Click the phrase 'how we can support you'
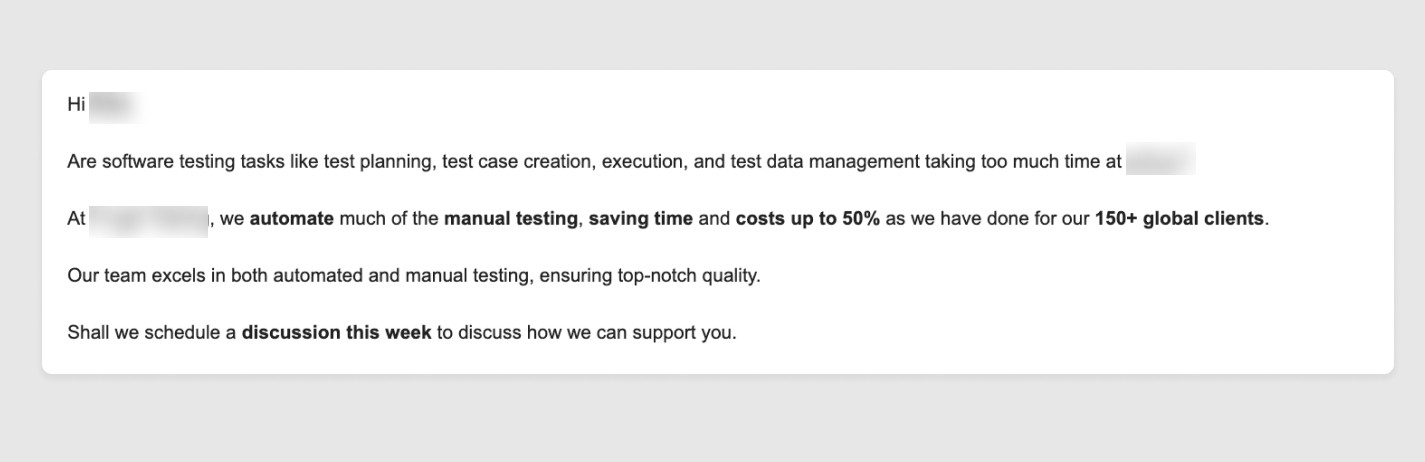 click(x=630, y=332)
